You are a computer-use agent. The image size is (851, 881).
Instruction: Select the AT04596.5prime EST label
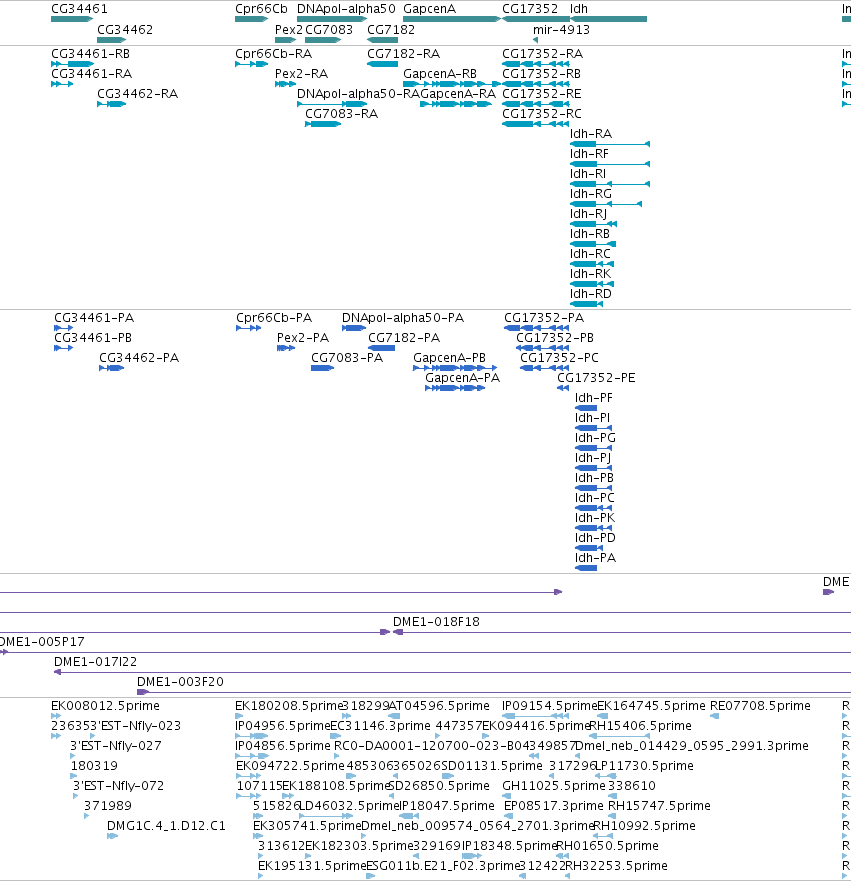point(439,706)
